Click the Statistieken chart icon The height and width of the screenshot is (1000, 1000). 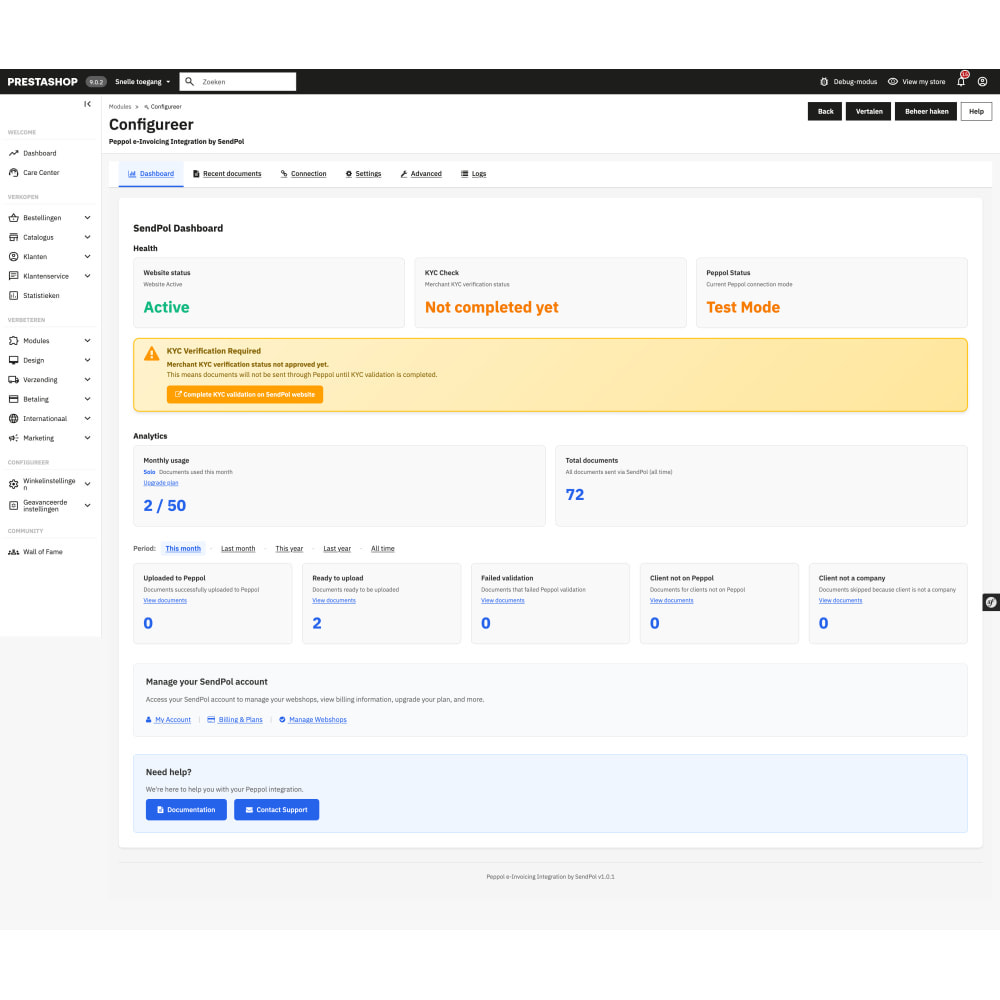tap(13, 295)
